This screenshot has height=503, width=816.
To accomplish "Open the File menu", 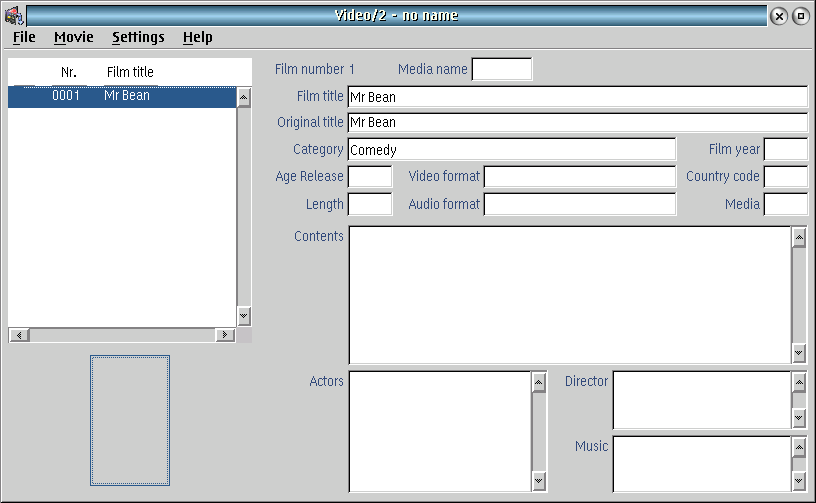I will click(x=24, y=37).
